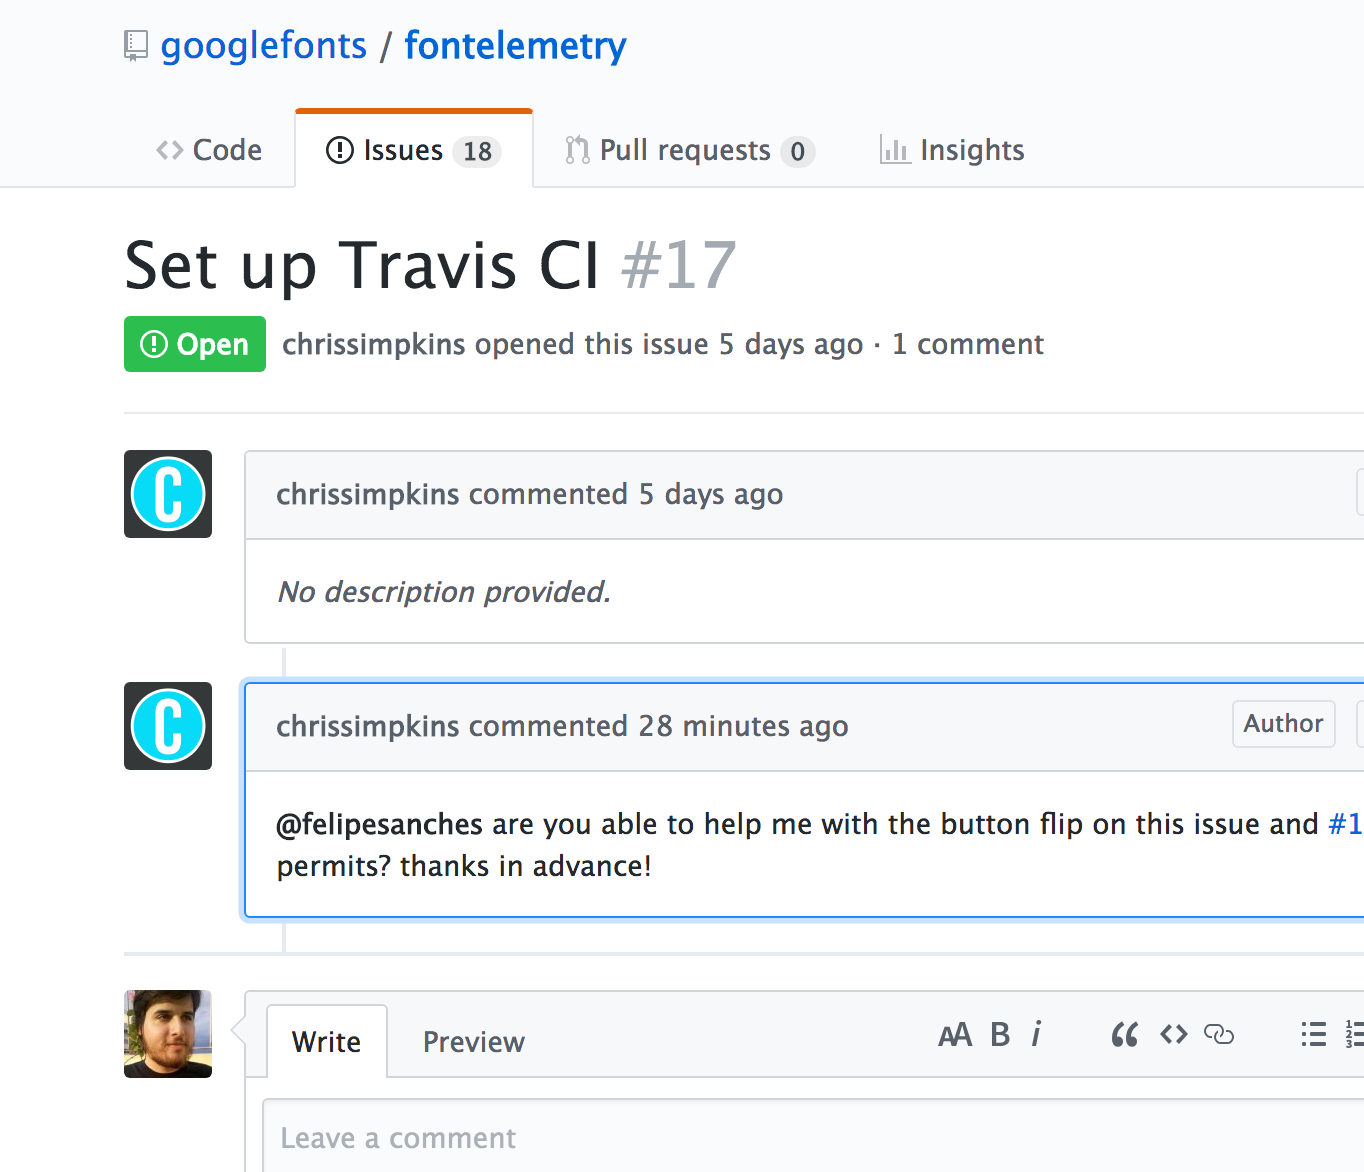
Task: Insert code with the code brackets icon
Action: [1173, 1035]
